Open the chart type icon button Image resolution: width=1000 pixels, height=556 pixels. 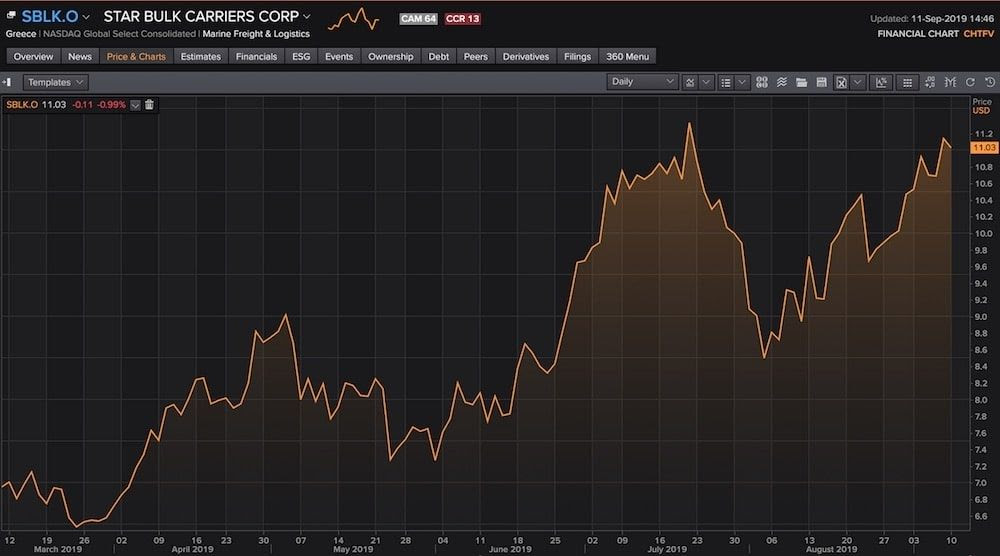(689, 82)
